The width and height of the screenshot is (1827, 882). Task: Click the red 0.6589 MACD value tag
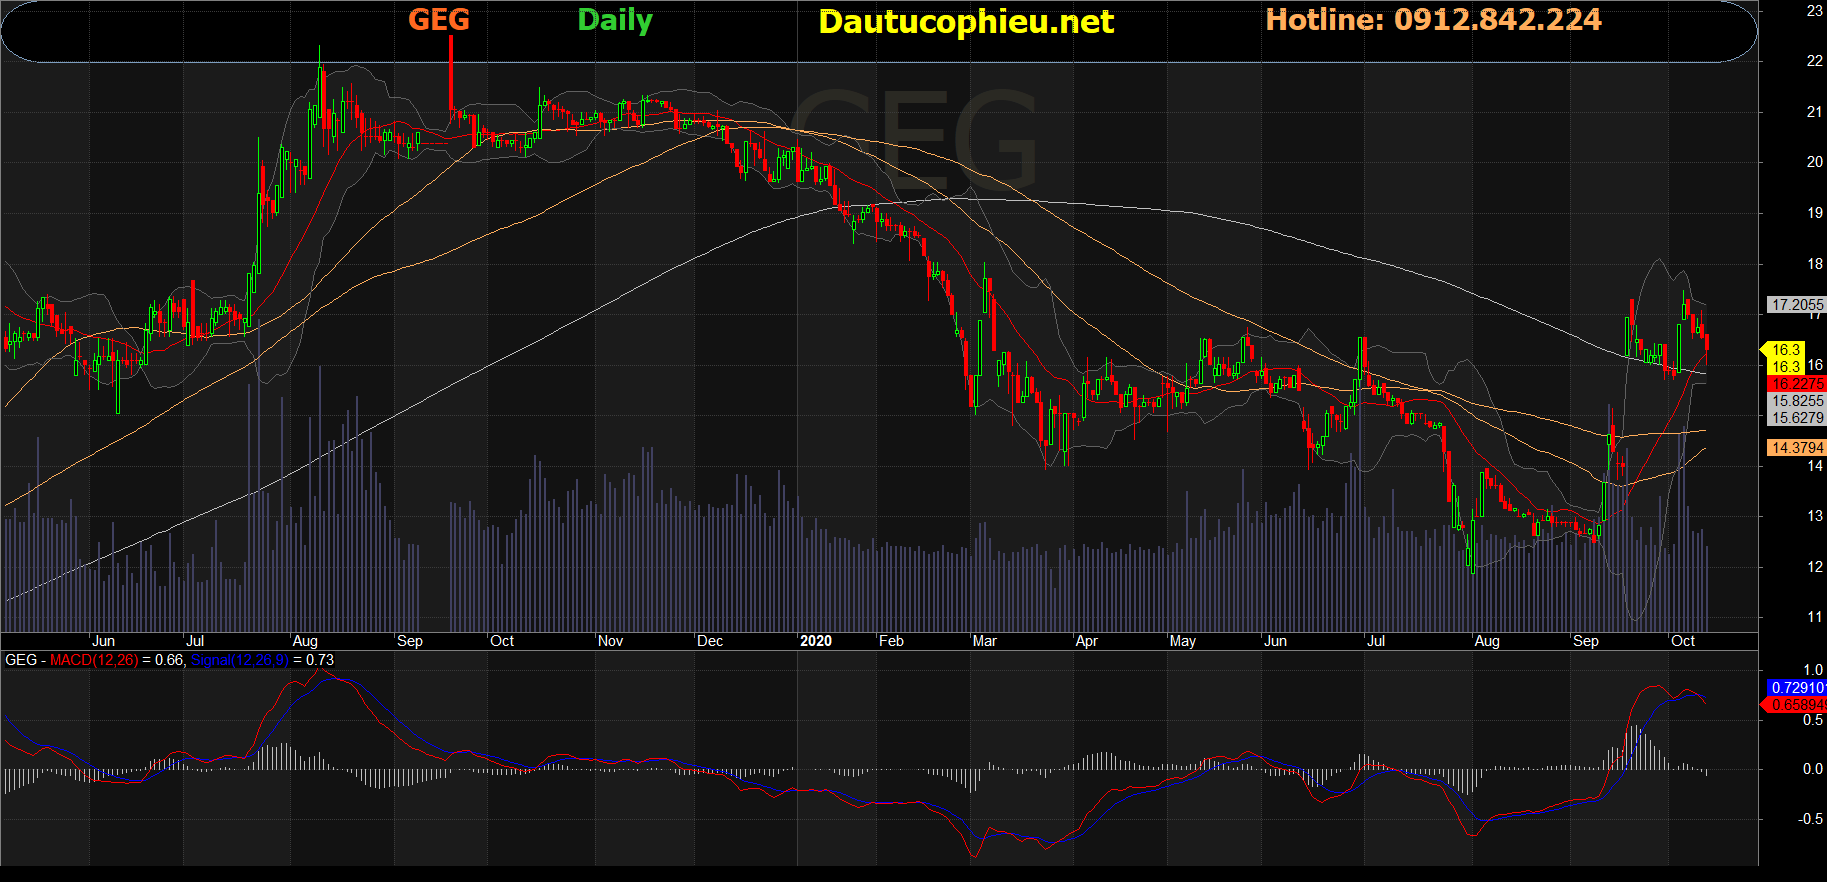[1797, 705]
